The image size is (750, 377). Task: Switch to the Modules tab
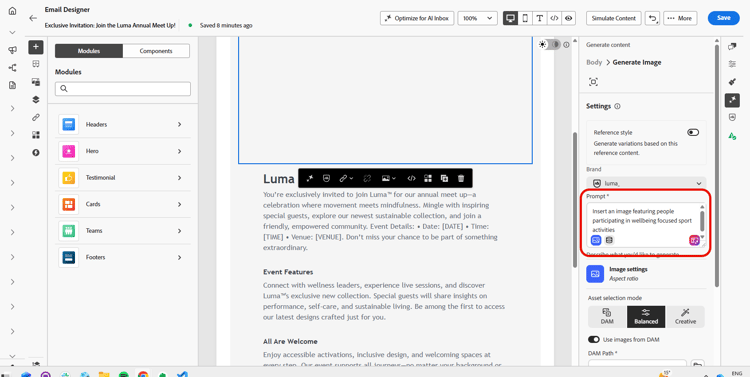[89, 51]
